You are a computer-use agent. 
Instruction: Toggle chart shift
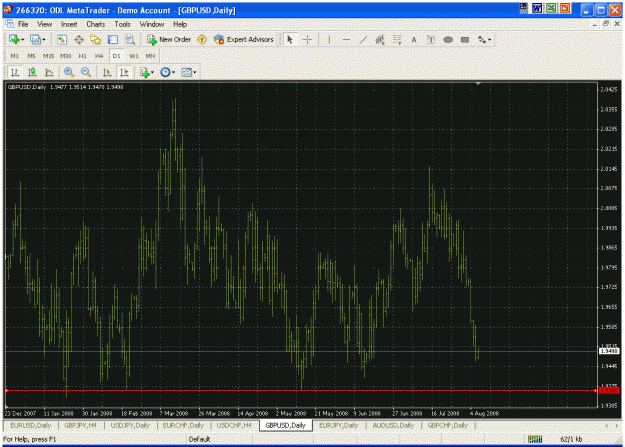124,72
